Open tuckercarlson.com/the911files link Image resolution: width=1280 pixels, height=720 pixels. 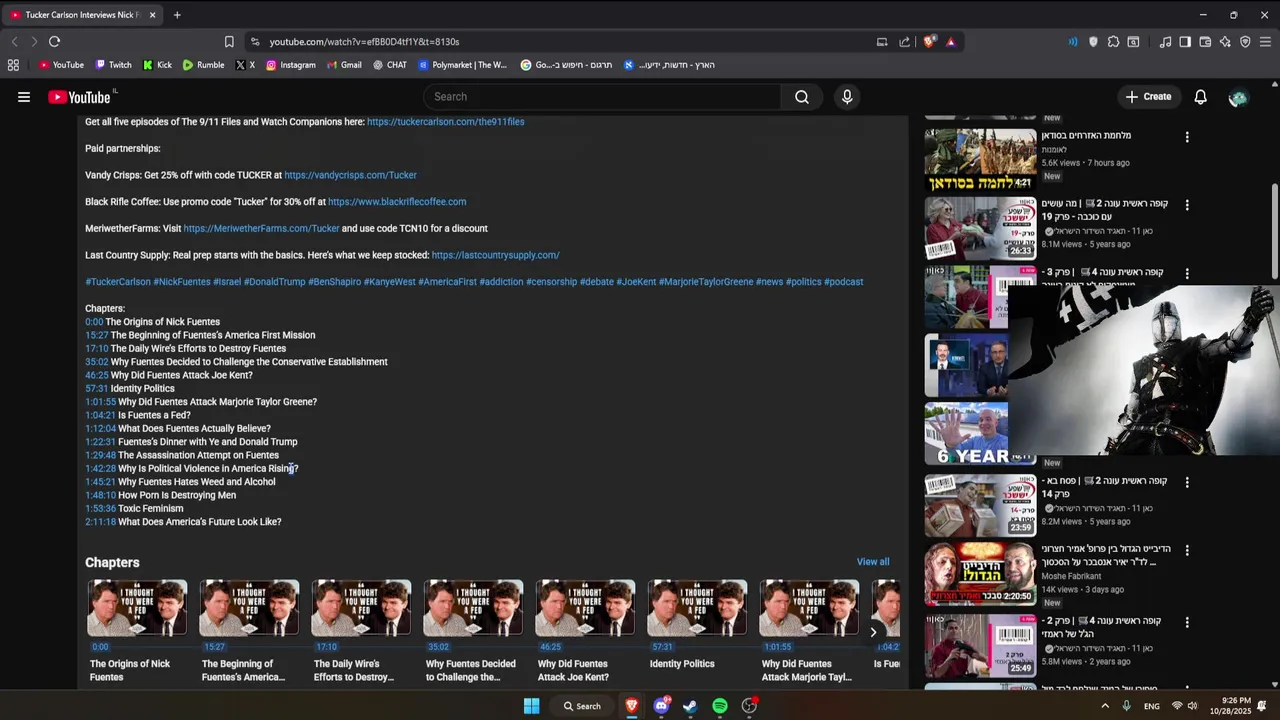pyautogui.click(x=445, y=122)
